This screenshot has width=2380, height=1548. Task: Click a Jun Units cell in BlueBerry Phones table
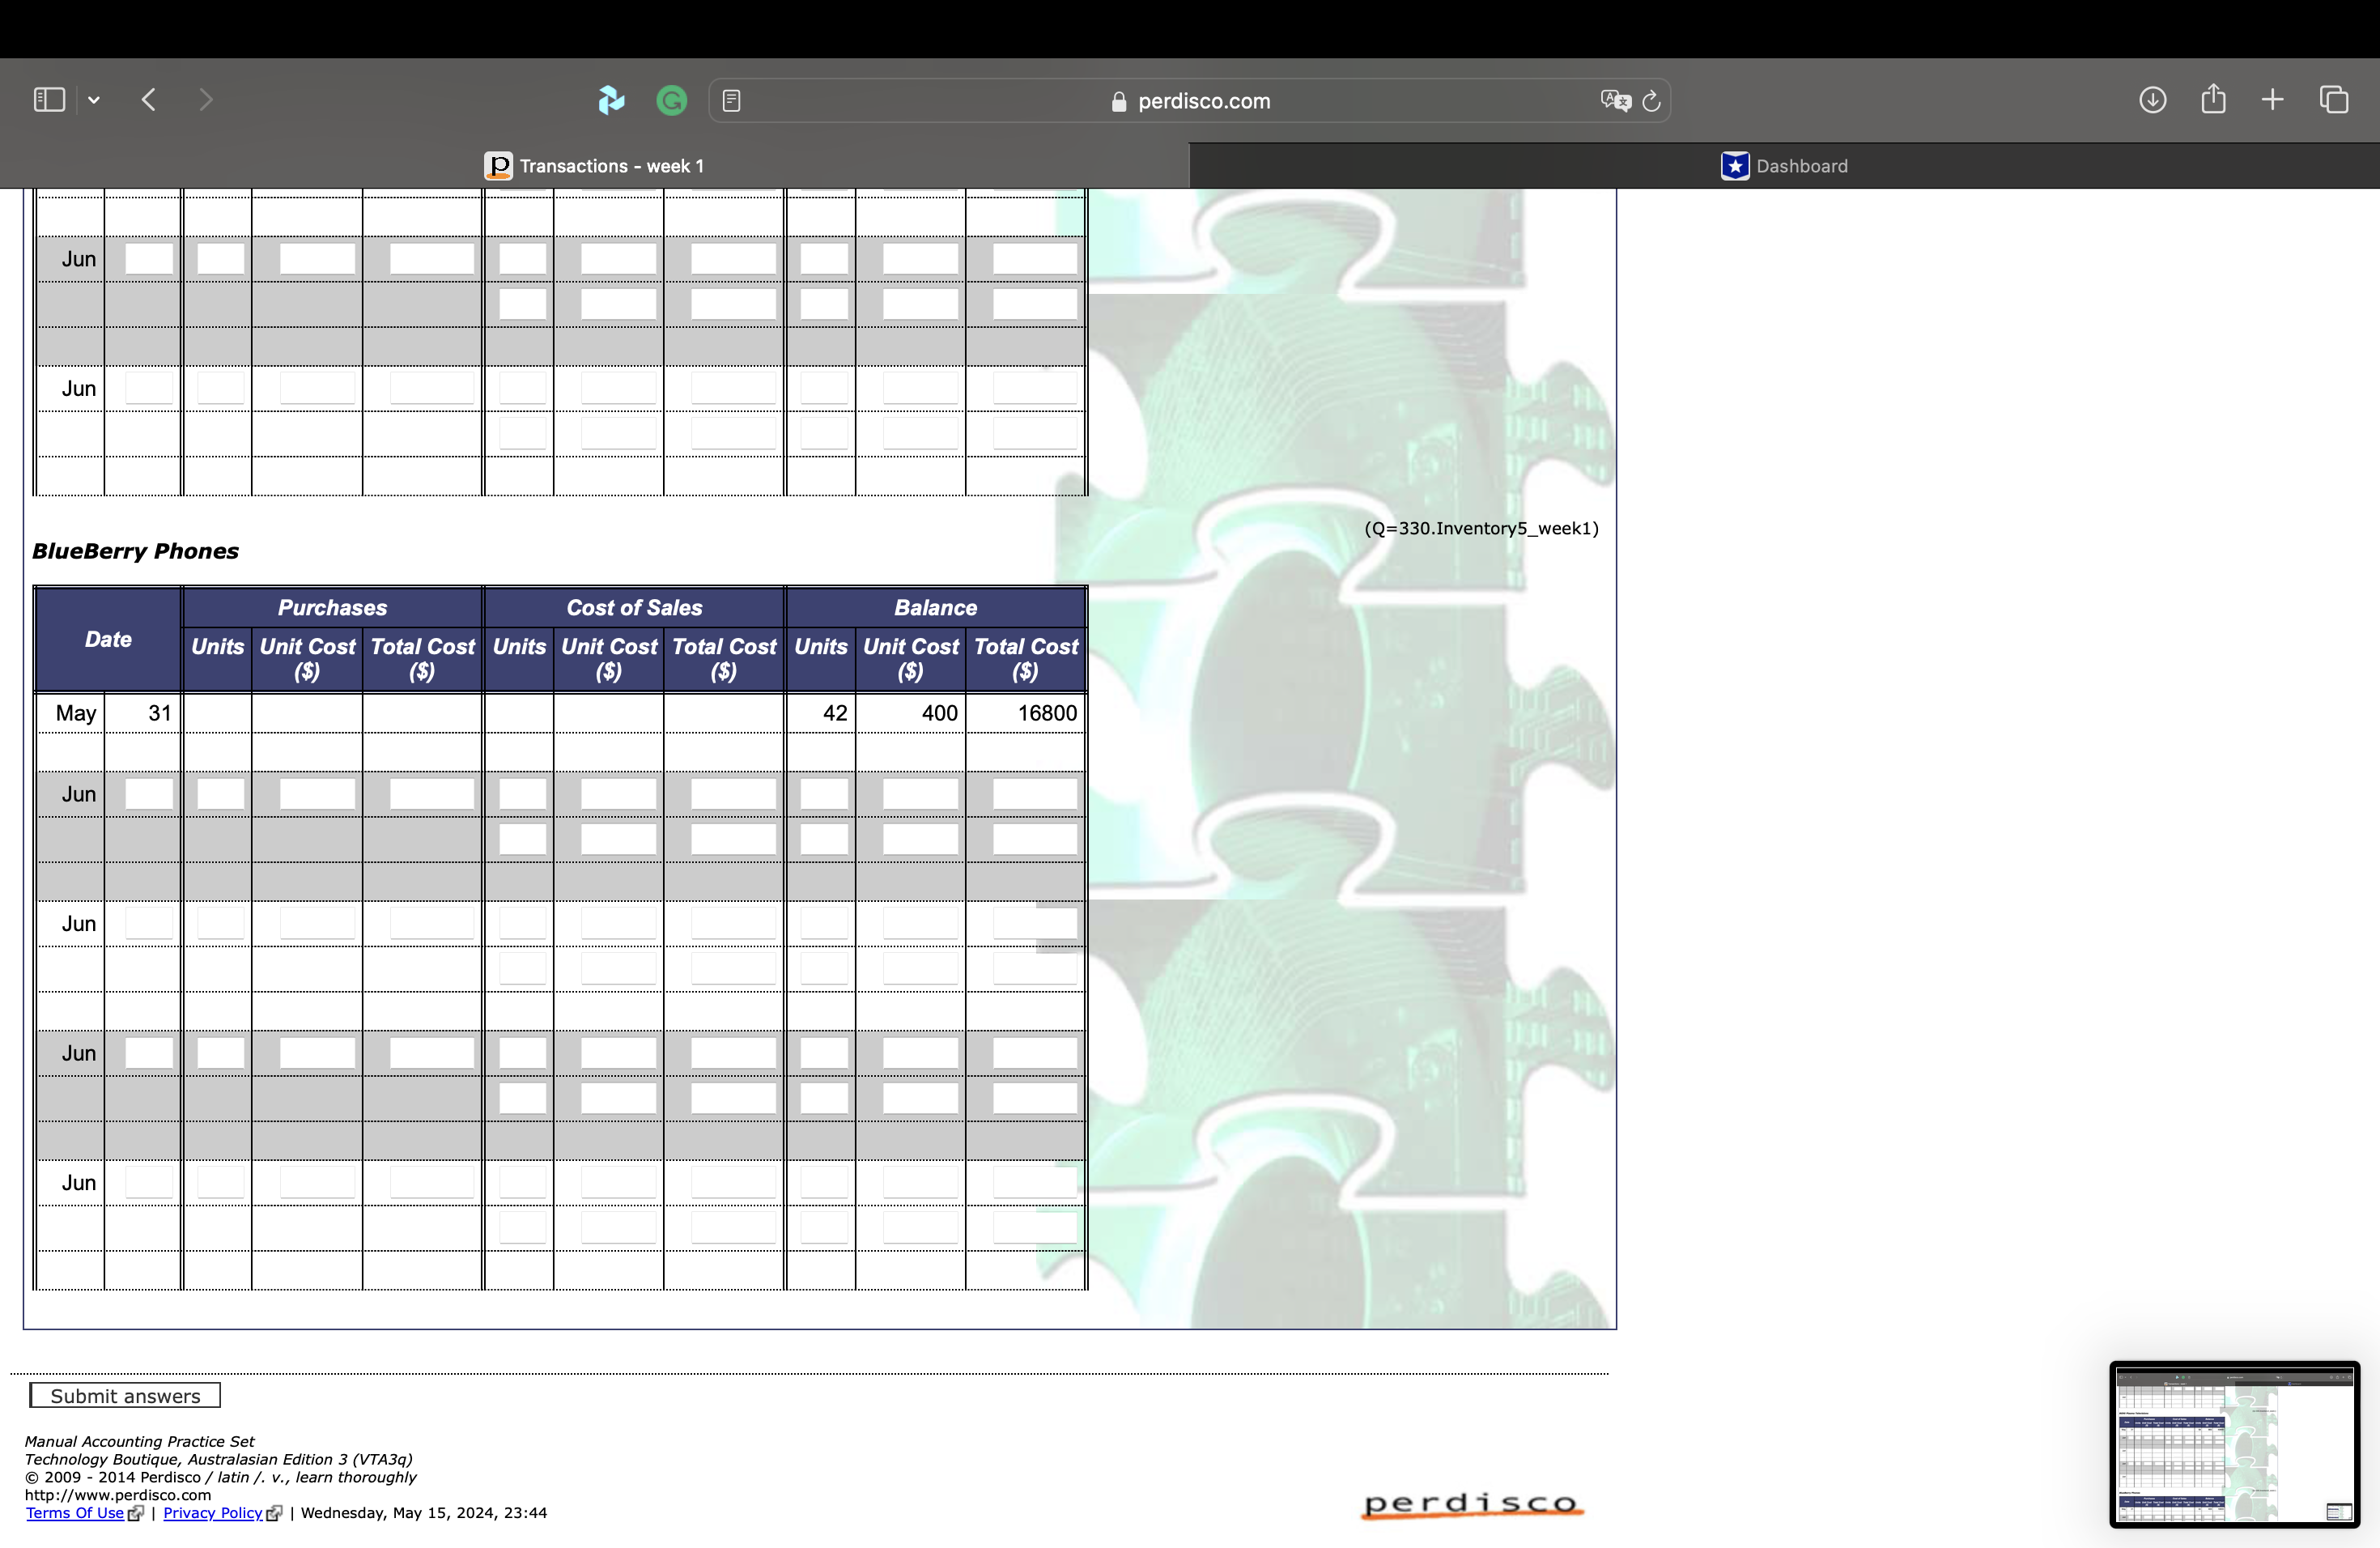point(216,793)
